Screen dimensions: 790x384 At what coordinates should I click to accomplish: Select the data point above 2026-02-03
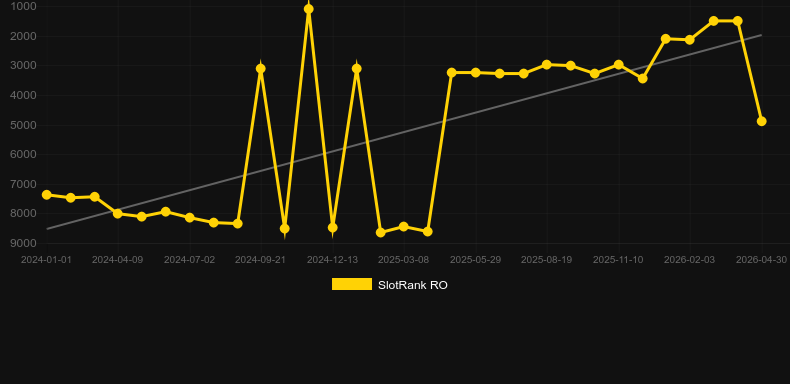pos(690,40)
